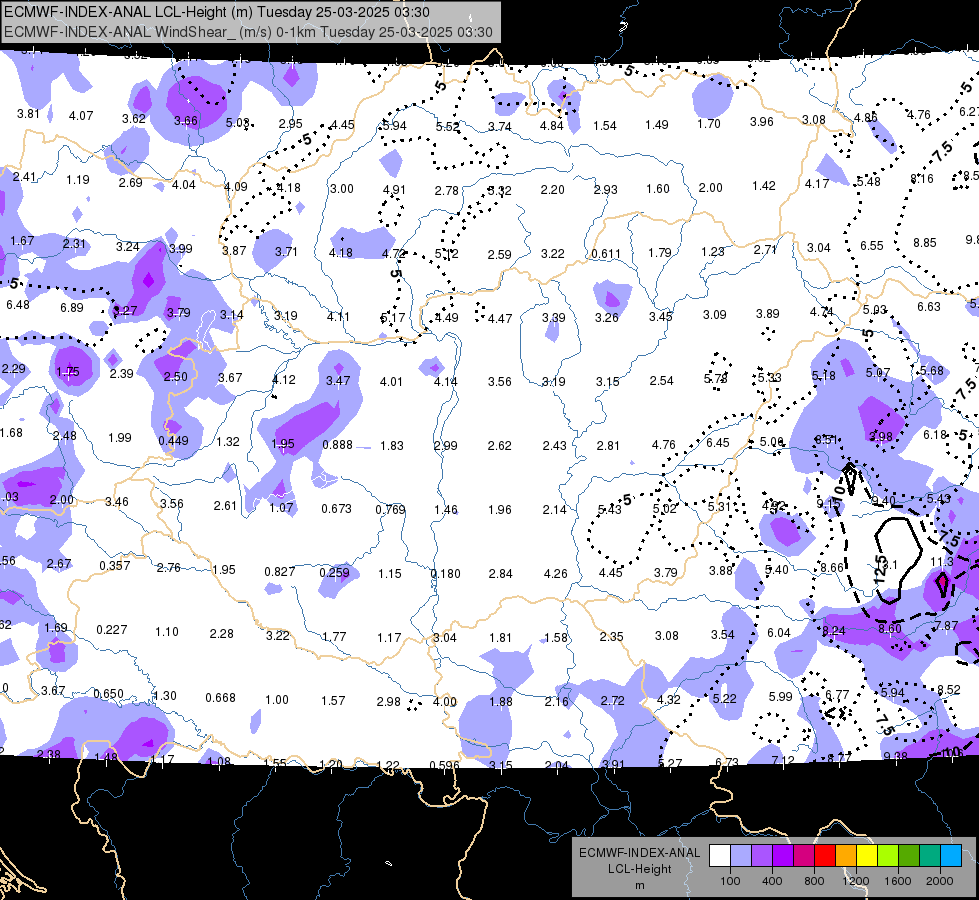Click the wind shear value 2.84

(x=501, y=573)
